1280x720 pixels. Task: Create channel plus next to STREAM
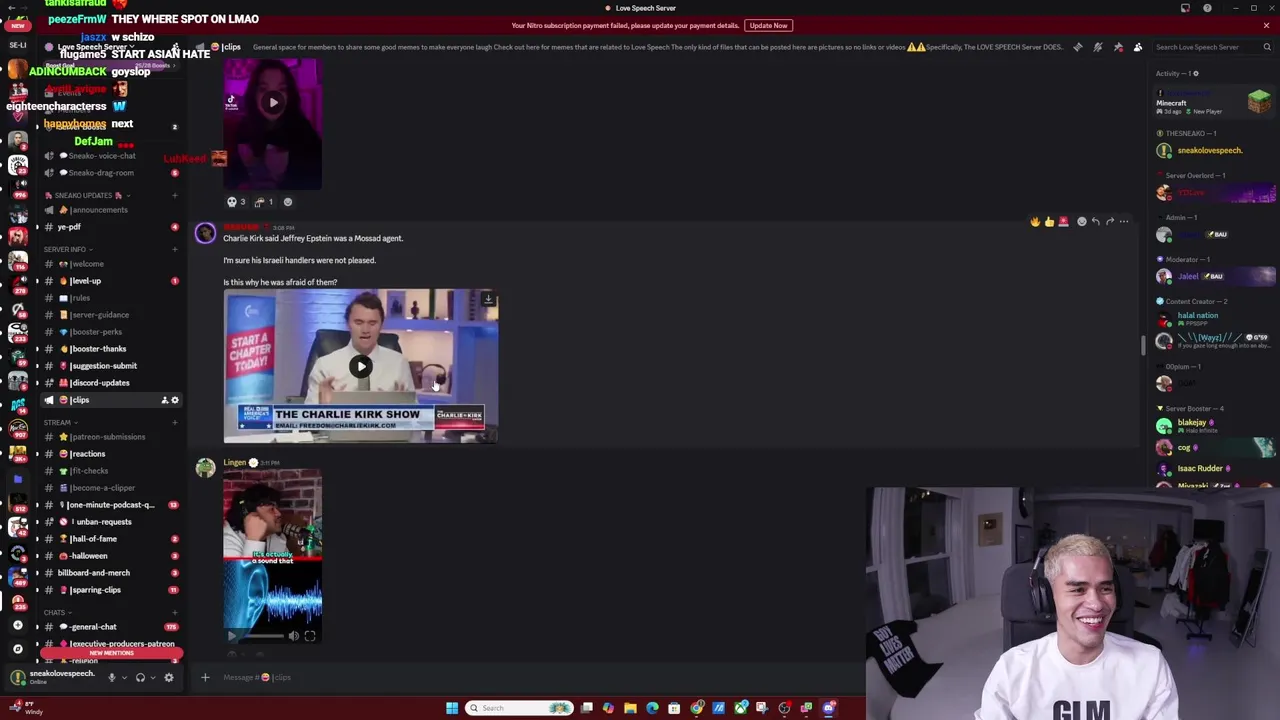click(x=174, y=423)
